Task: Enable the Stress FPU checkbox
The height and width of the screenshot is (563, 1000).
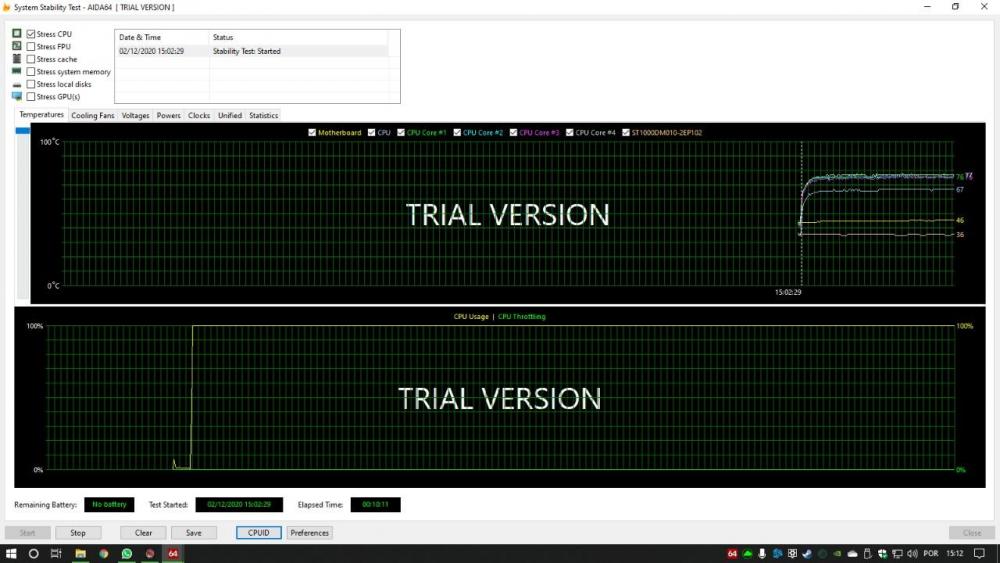Action: [31, 46]
